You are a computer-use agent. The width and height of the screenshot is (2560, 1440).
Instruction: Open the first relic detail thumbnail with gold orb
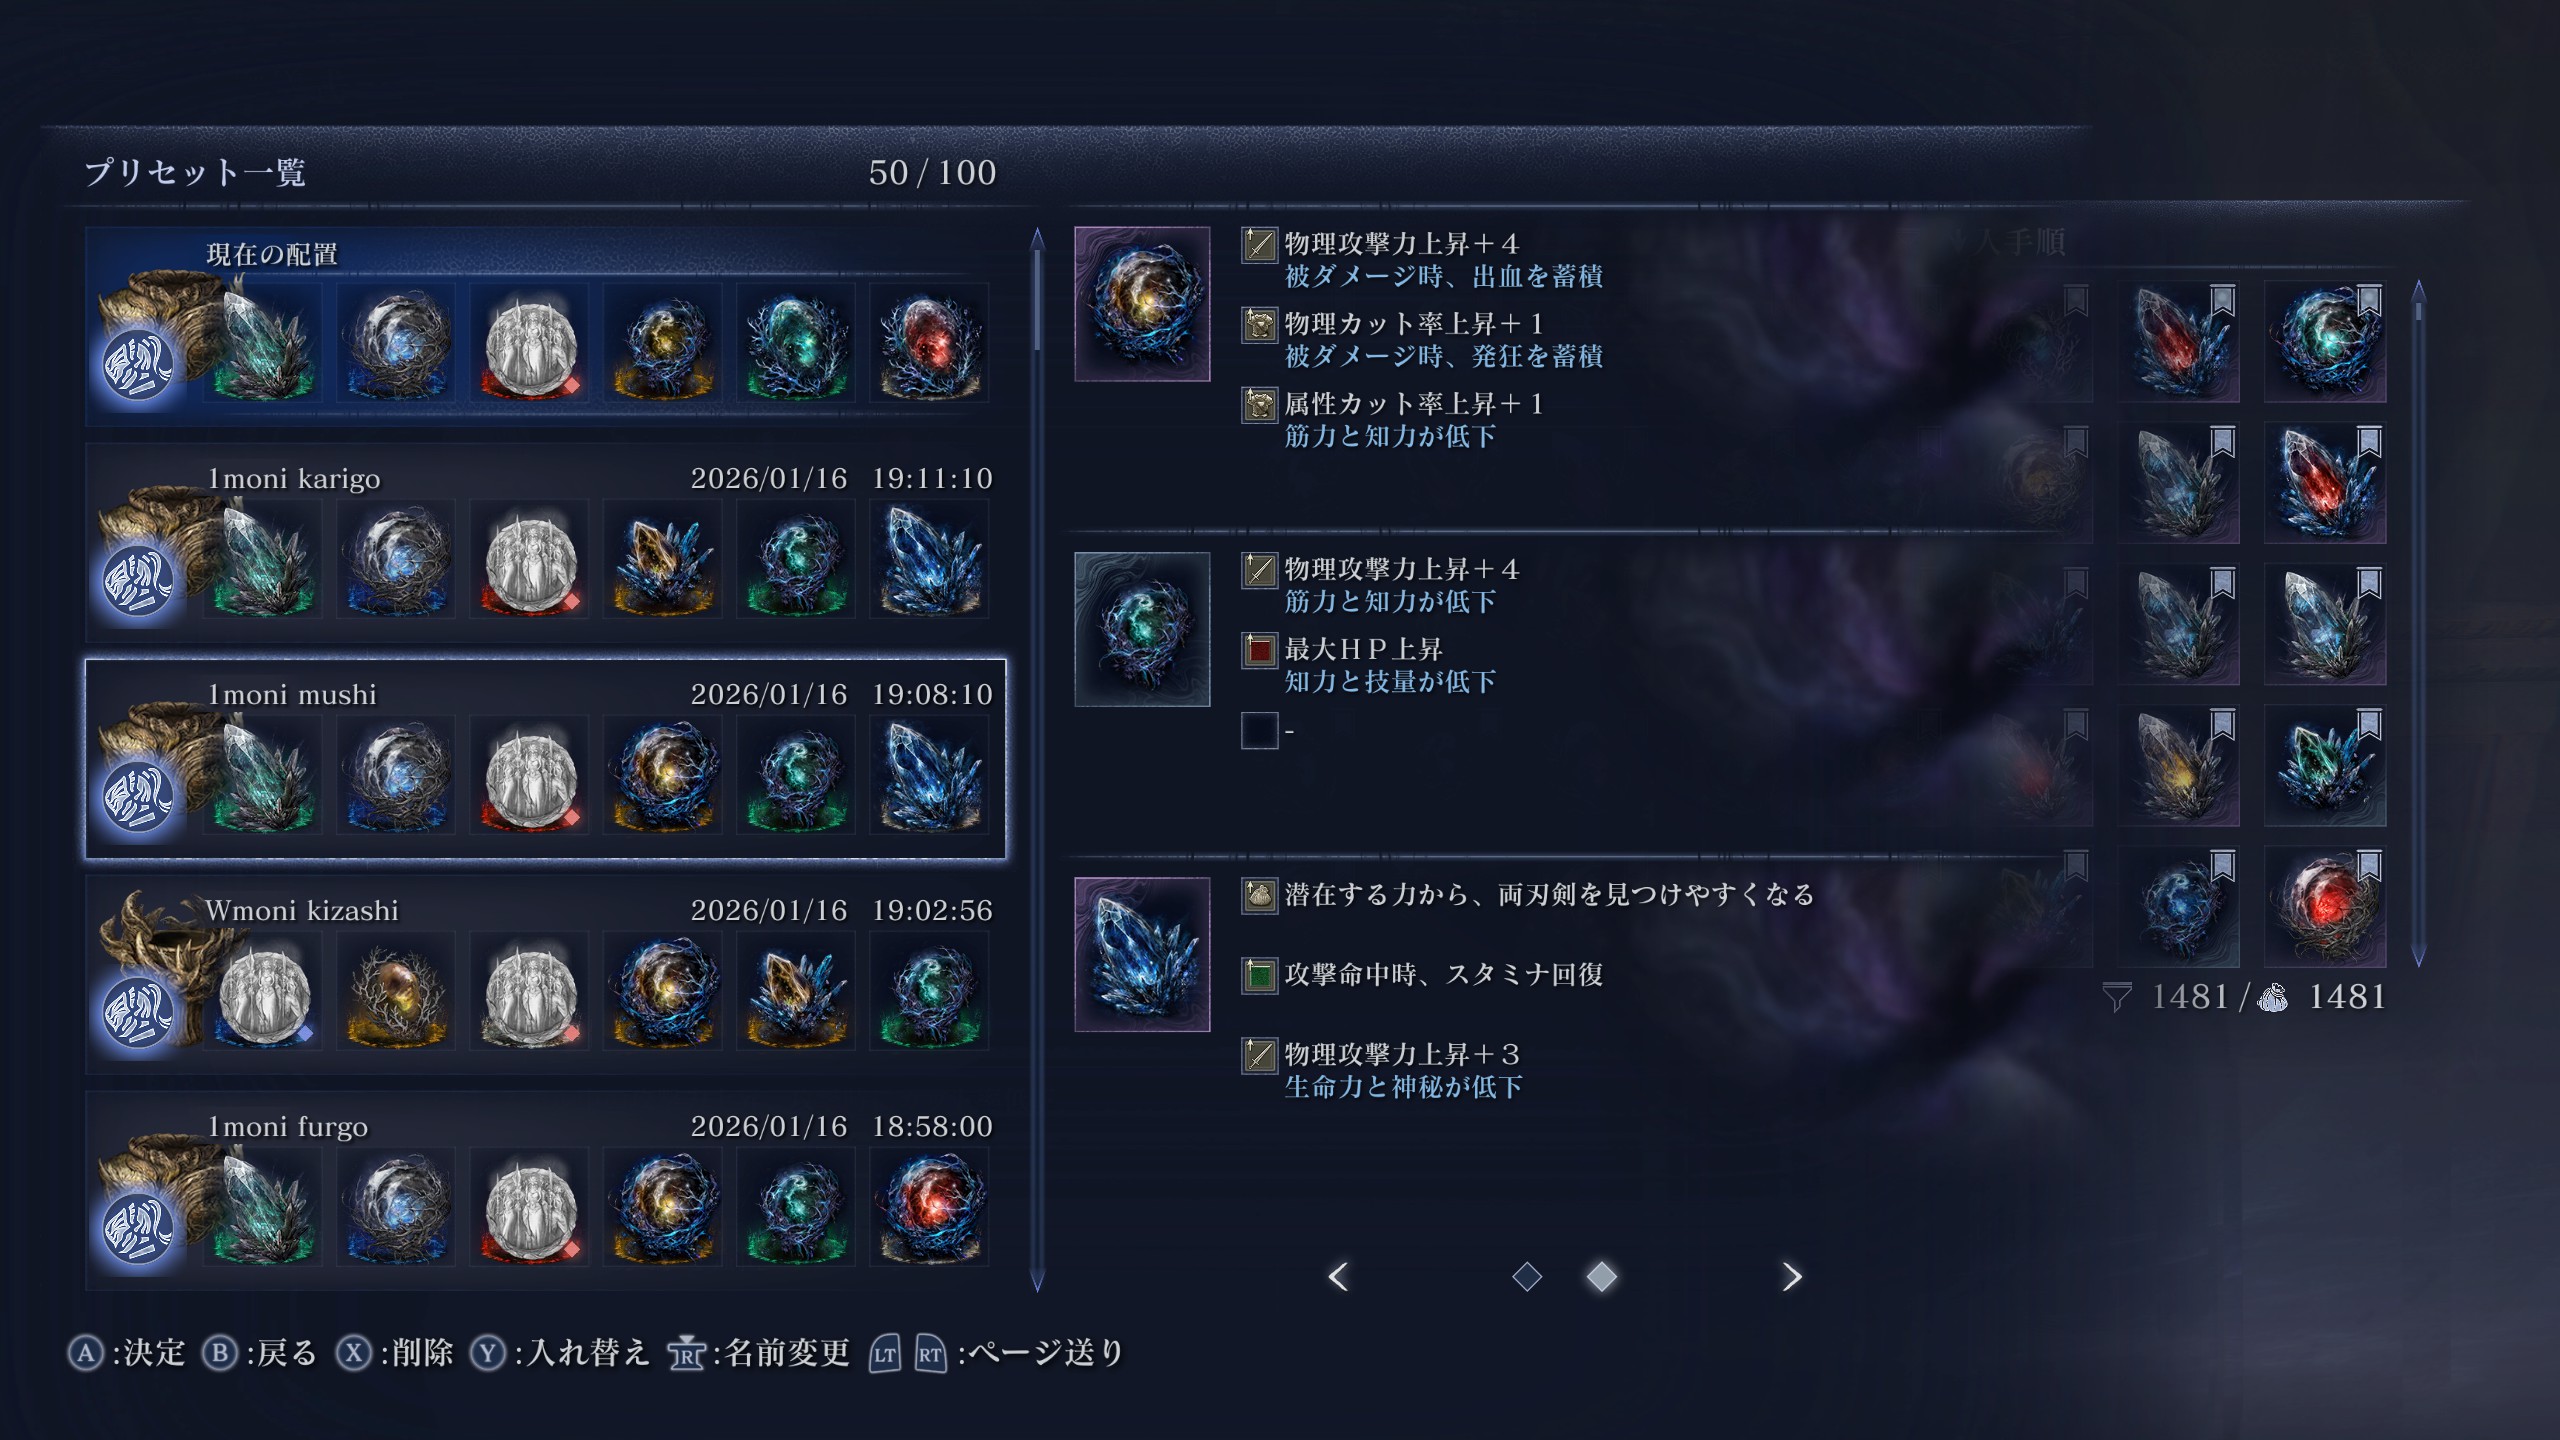[1142, 304]
